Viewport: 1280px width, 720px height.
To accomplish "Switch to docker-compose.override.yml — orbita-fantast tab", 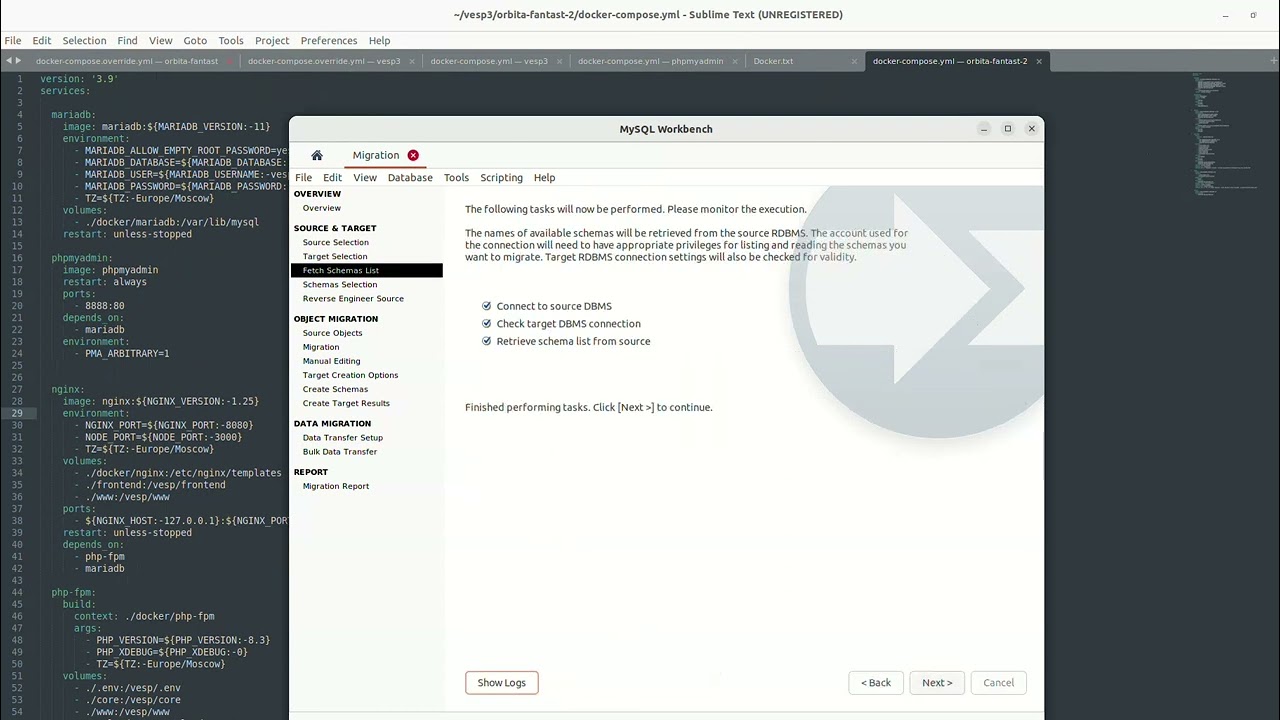I will [127, 61].
